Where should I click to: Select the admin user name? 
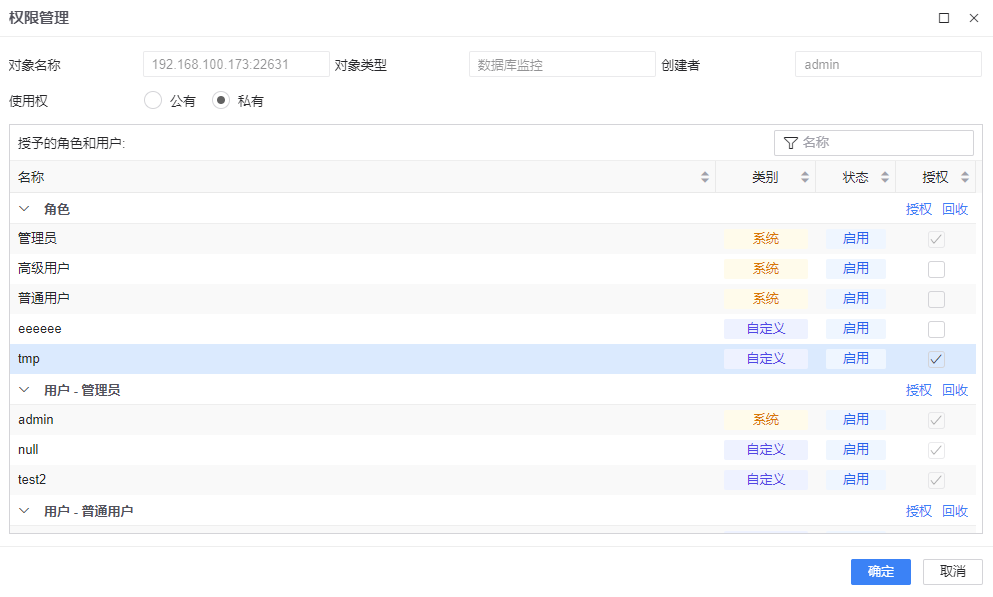35,420
